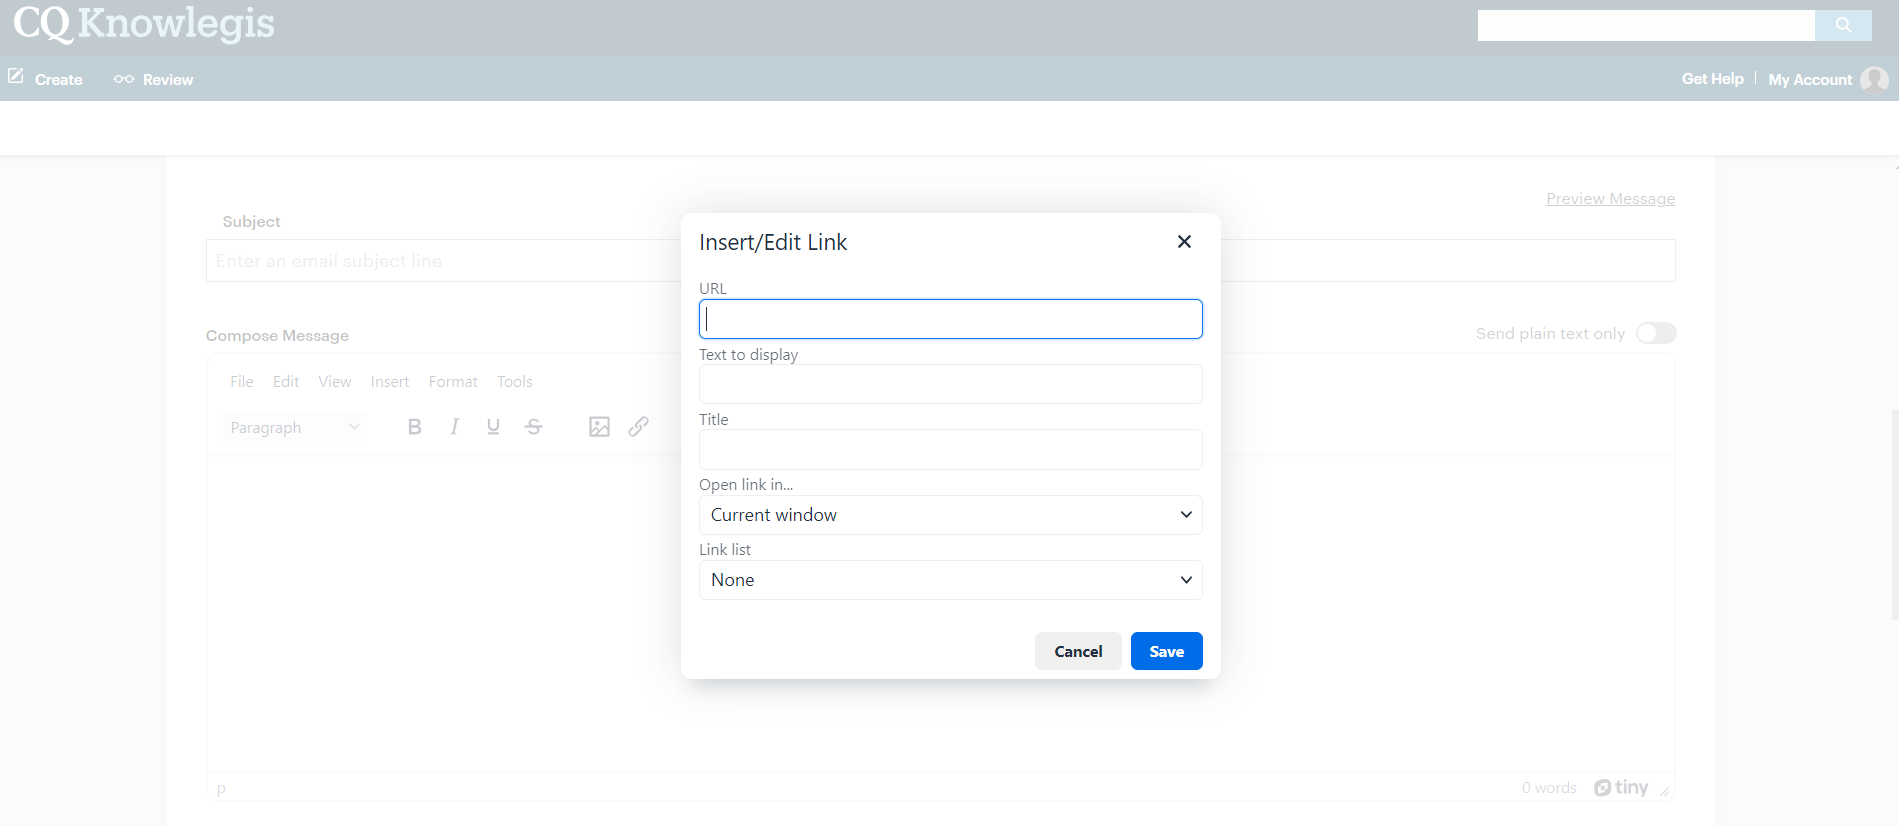This screenshot has height=826, width=1899.
Task: Click the Text to display field
Action: pyautogui.click(x=950, y=384)
